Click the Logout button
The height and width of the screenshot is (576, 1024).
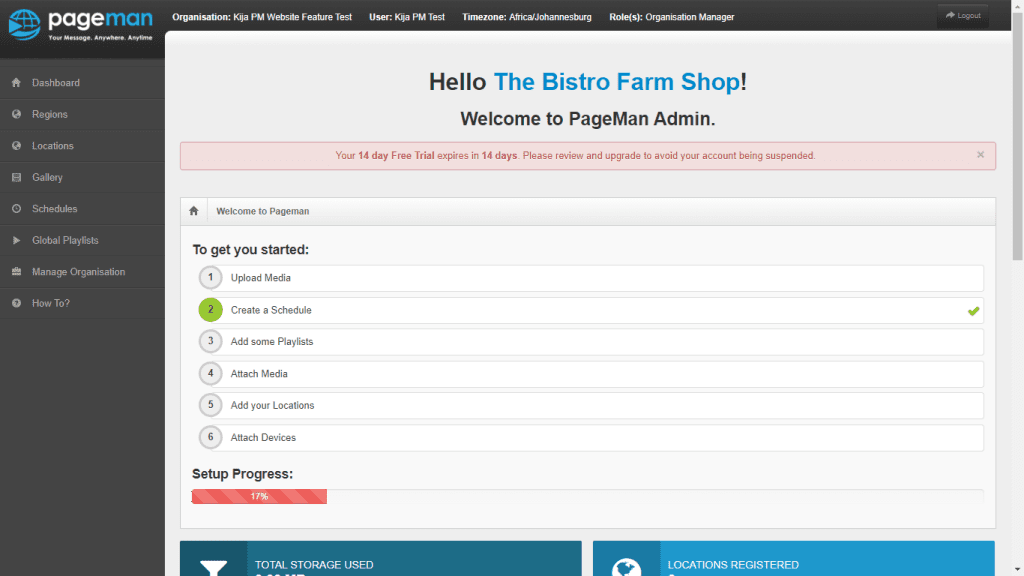pyautogui.click(x=962, y=15)
